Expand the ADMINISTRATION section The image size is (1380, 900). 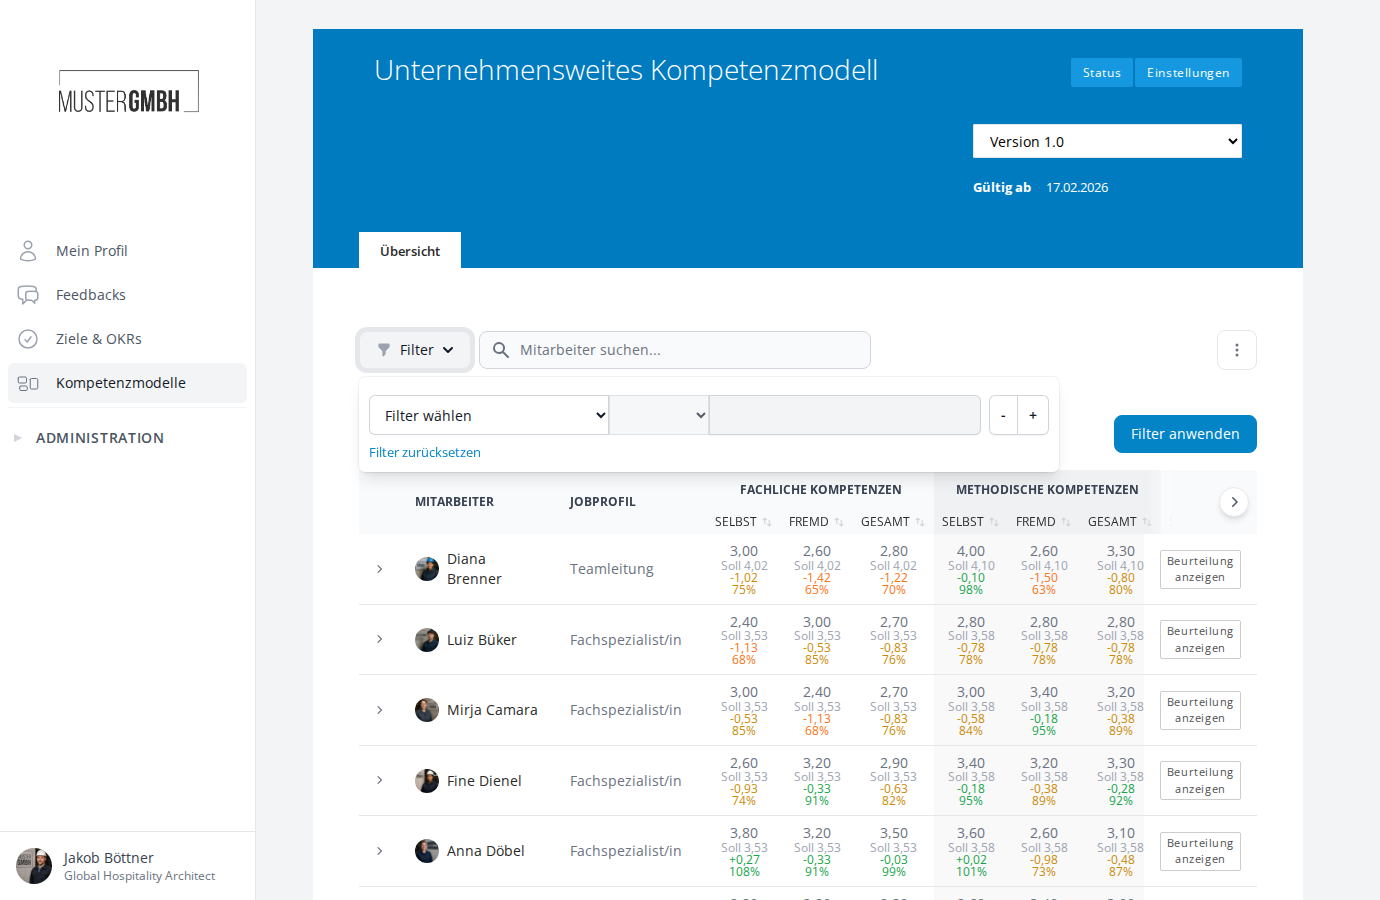click(18, 438)
